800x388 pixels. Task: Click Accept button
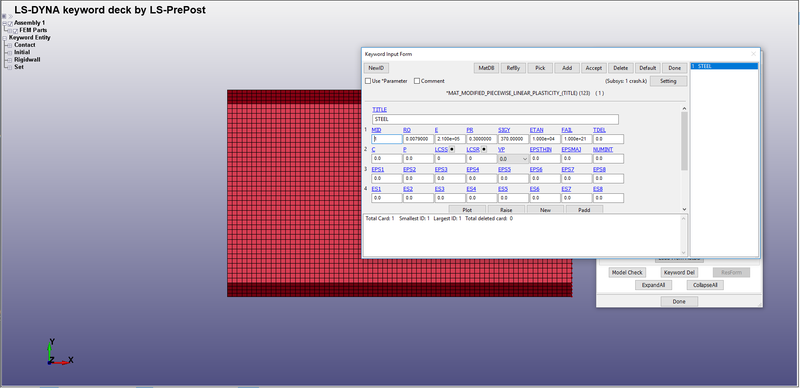[x=593, y=68]
